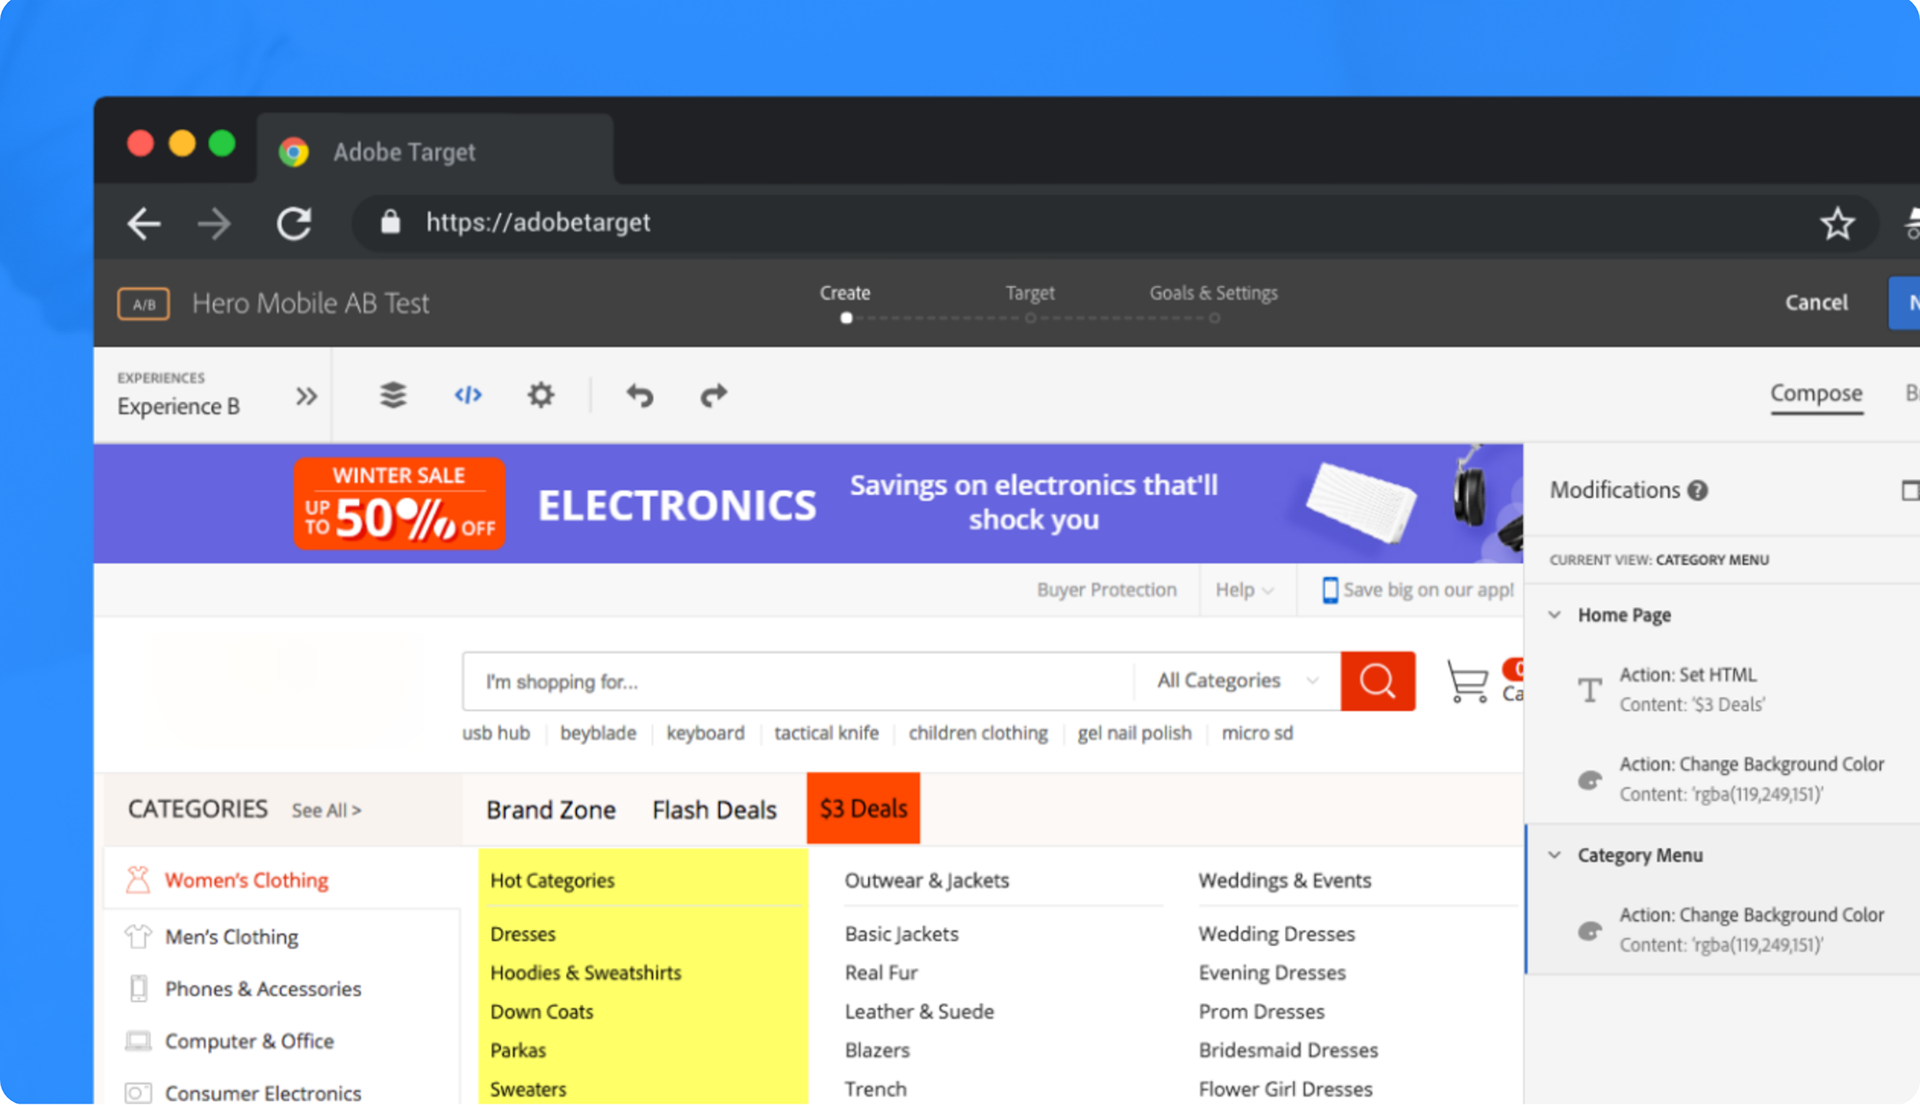
Task: Click the Outwear & Jackets heading
Action: point(927,881)
